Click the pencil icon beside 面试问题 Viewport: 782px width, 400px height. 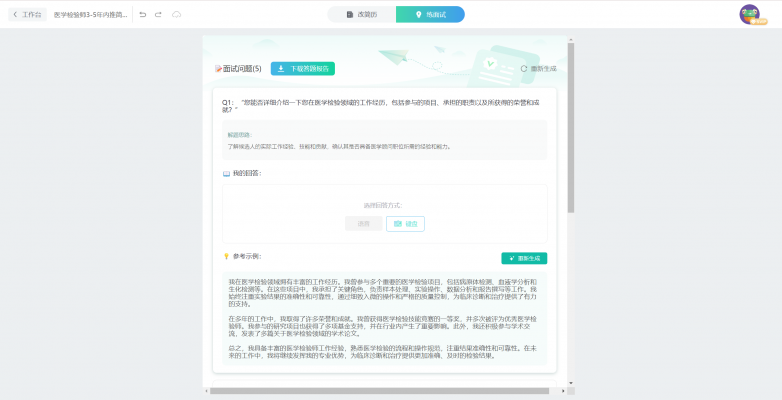(x=218, y=69)
